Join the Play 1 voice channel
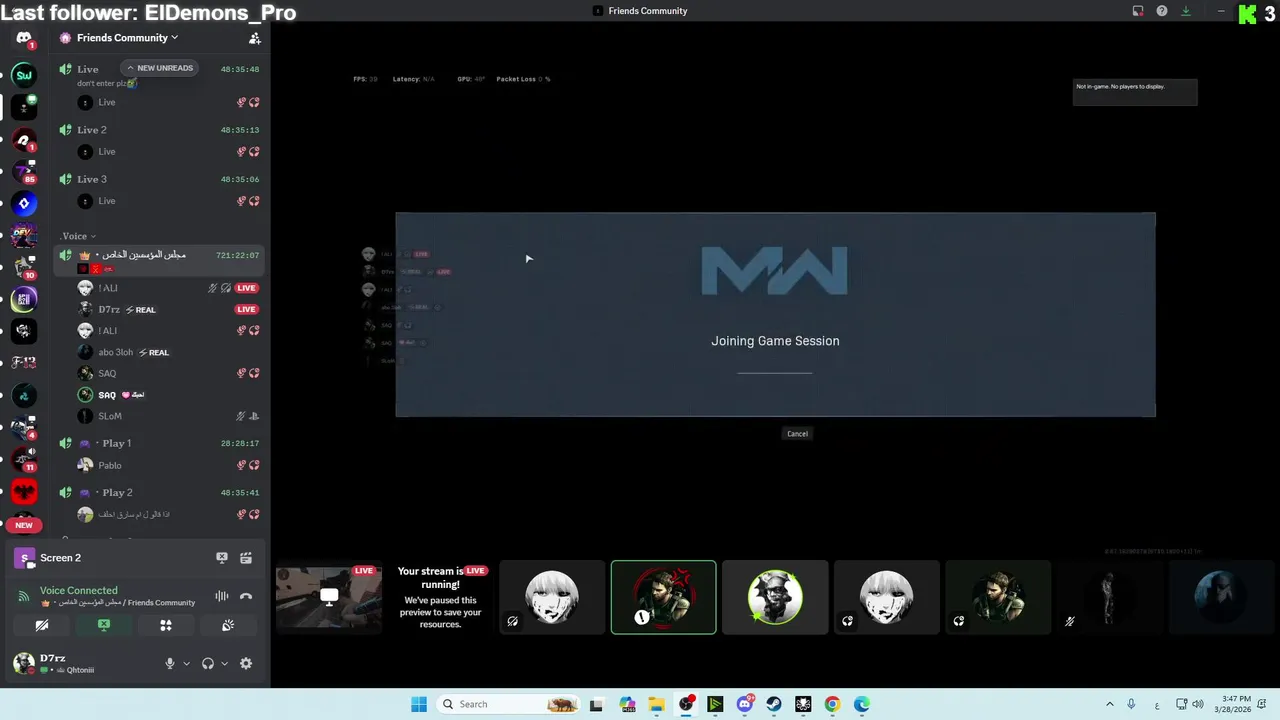The image size is (1280, 720). pos(159,443)
